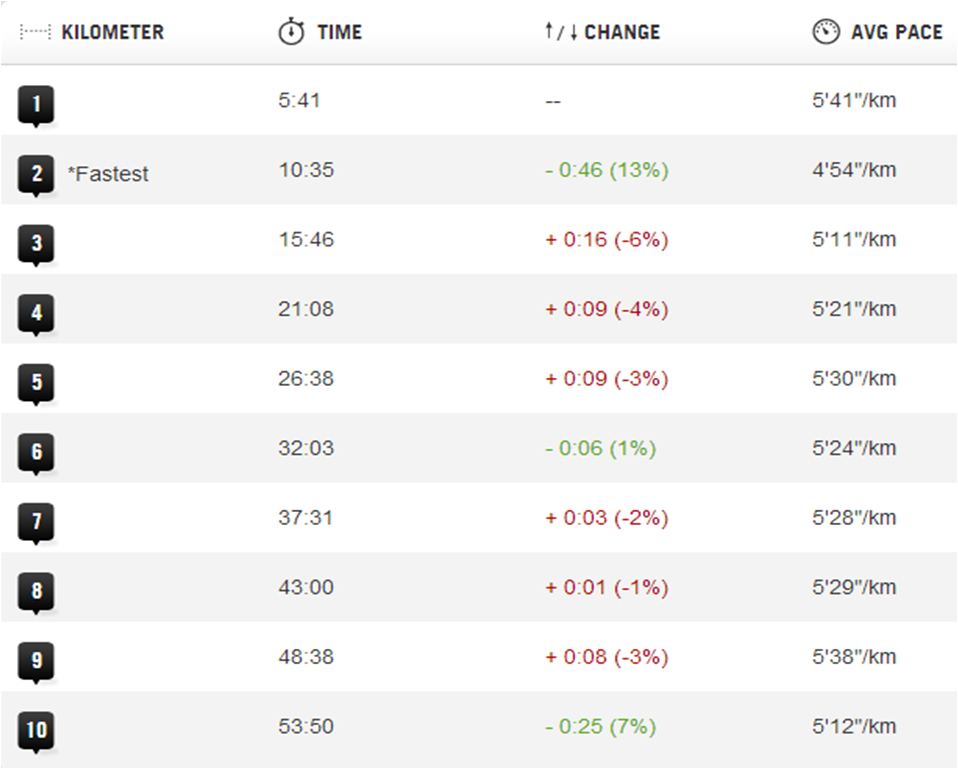Click the kilometer 7 marker badge
Screen dimensions: 958x769
pos(36,521)
